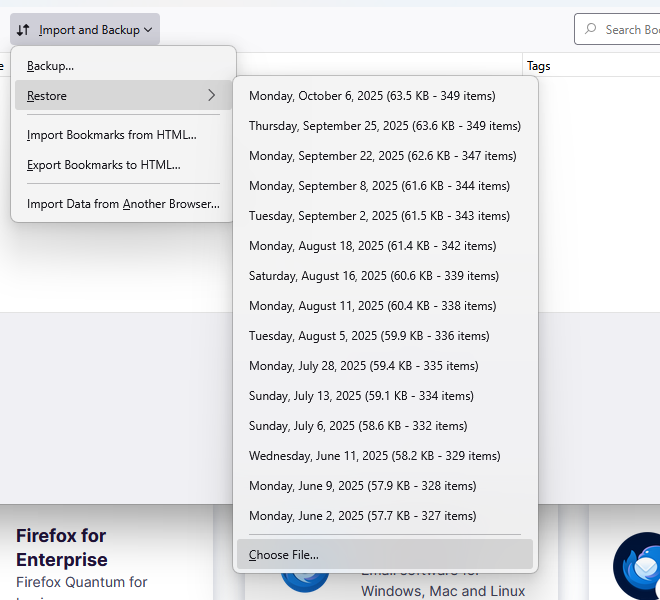The height and width of the screenshot is (600, 660).
Task: Click the Restore submenu chevron arrow
Action: pos(212,96)
